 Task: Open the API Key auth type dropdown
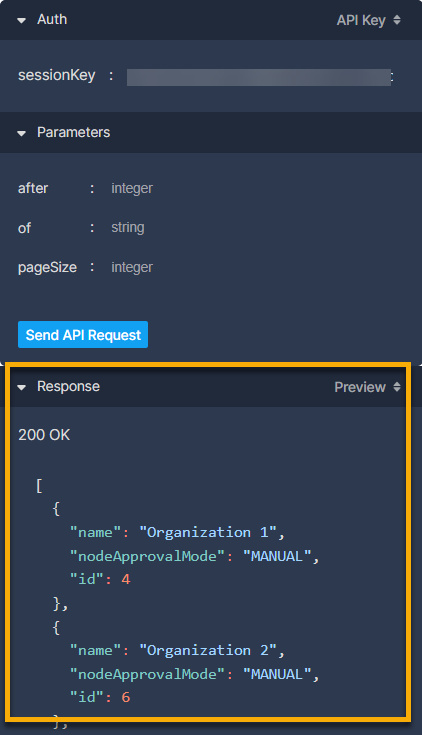tap(369, 20)
